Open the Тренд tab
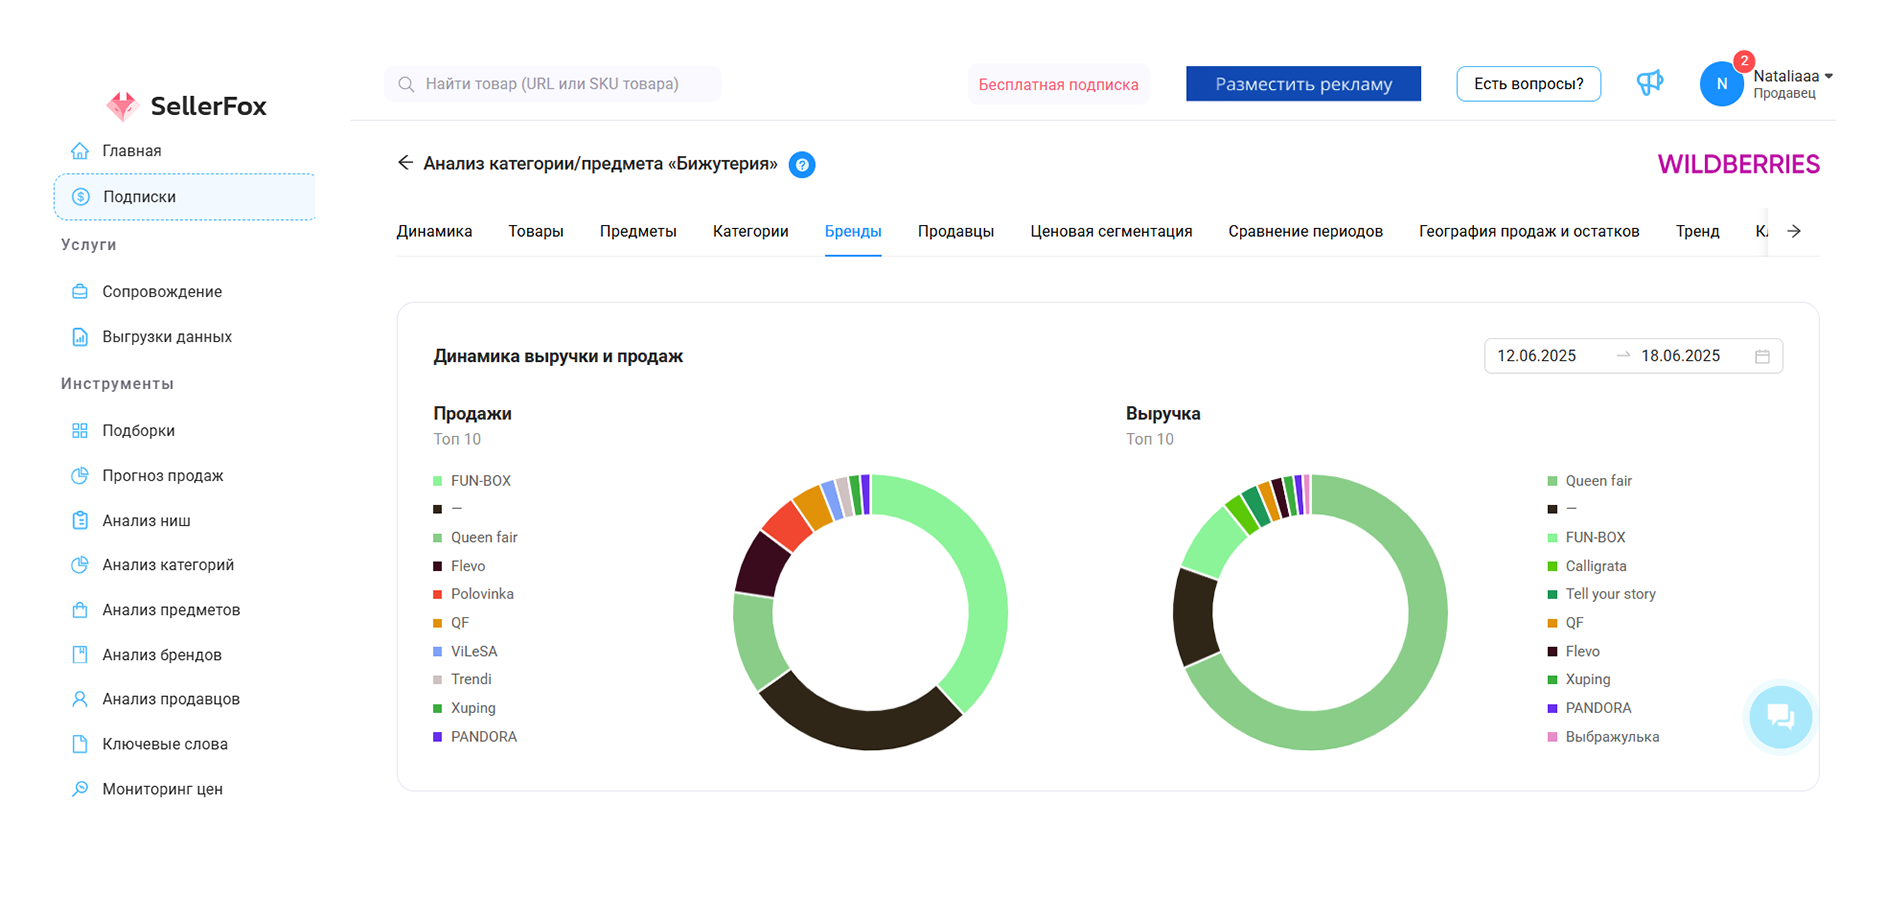The width and height of the screenshot is (1886, 904). coord(1698,231)
